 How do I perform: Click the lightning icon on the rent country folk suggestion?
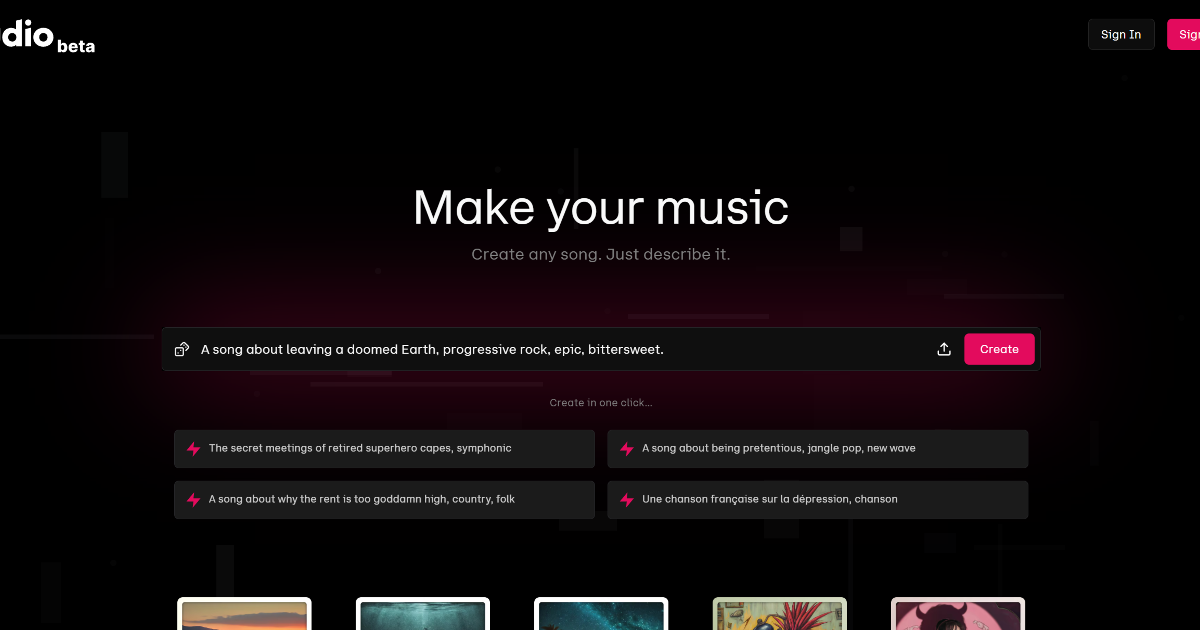[193, 499]
